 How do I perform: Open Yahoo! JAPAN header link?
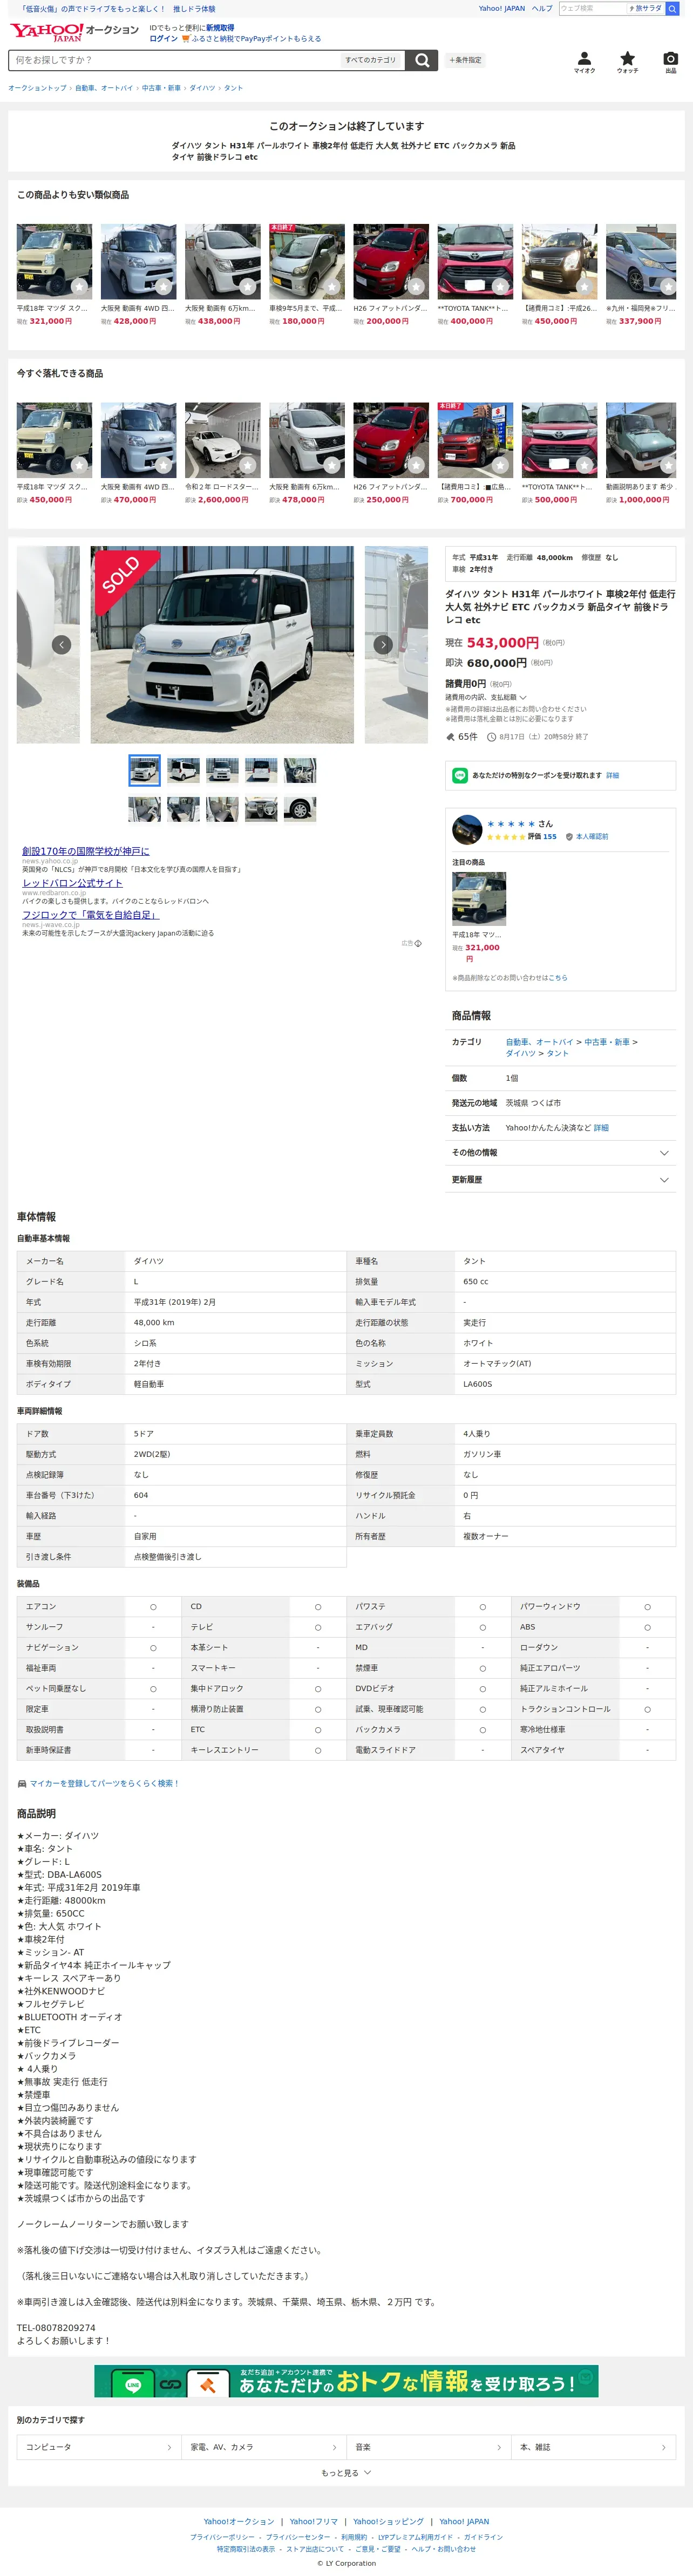[x=501, y=8]
